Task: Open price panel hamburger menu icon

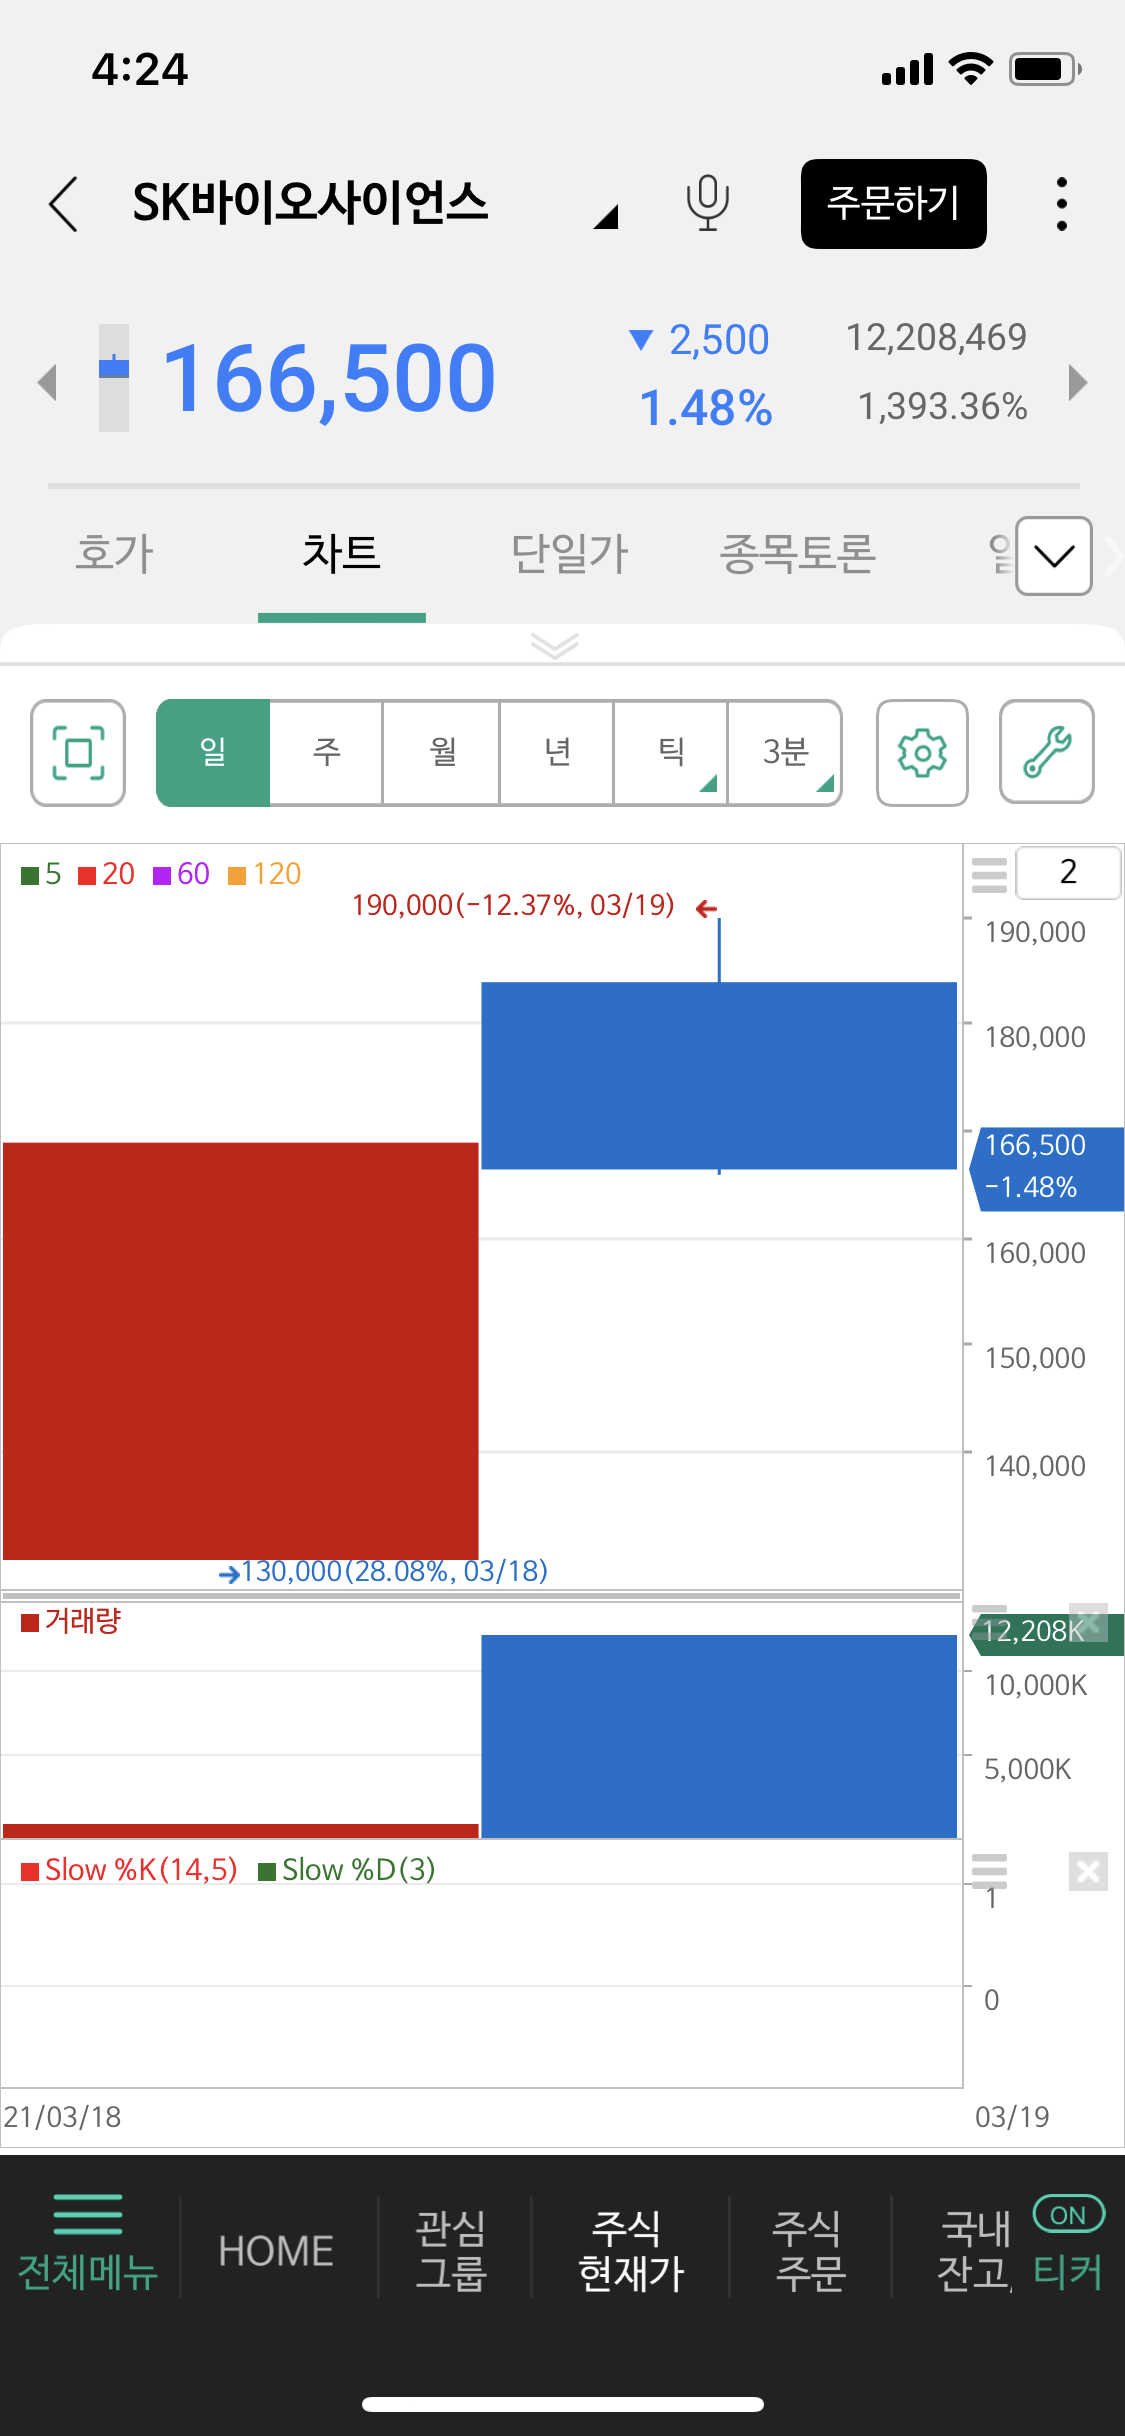Action: pyautogui.click(x=989, y=874)
